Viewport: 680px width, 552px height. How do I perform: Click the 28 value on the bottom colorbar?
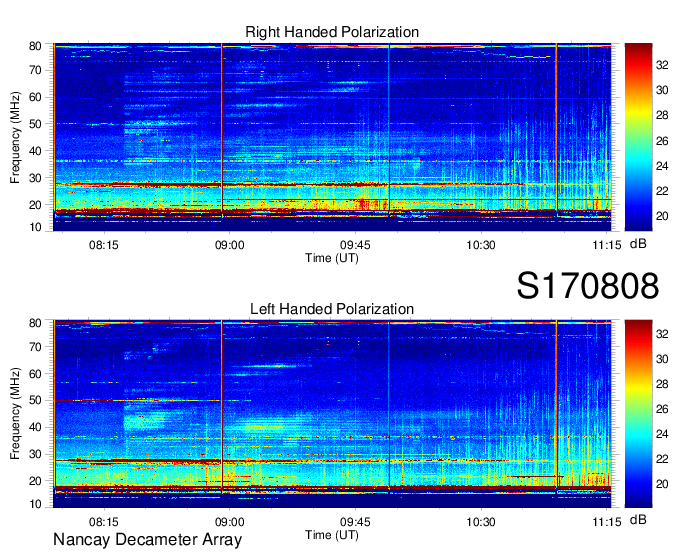(x=662, y=384)
